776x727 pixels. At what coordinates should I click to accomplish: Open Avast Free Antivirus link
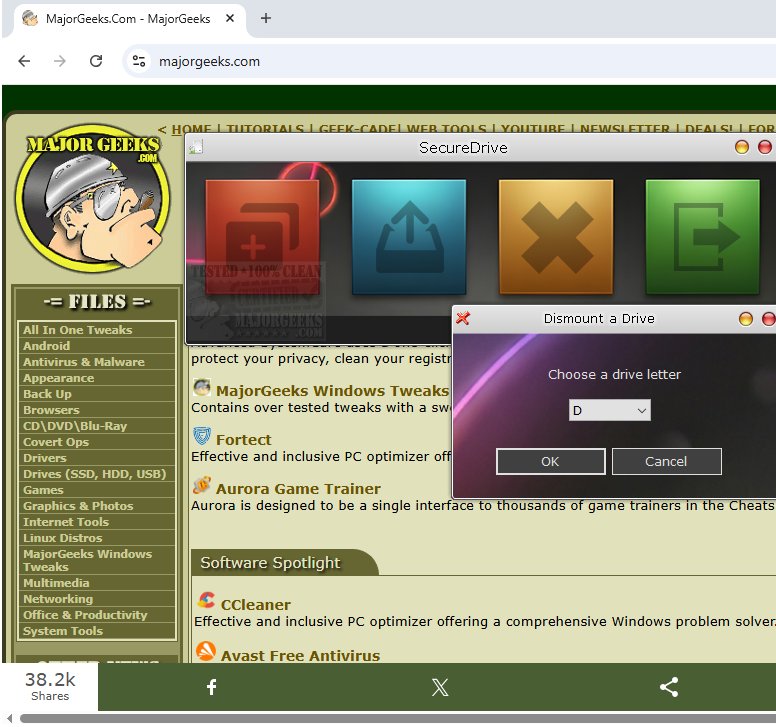(300, 656)
